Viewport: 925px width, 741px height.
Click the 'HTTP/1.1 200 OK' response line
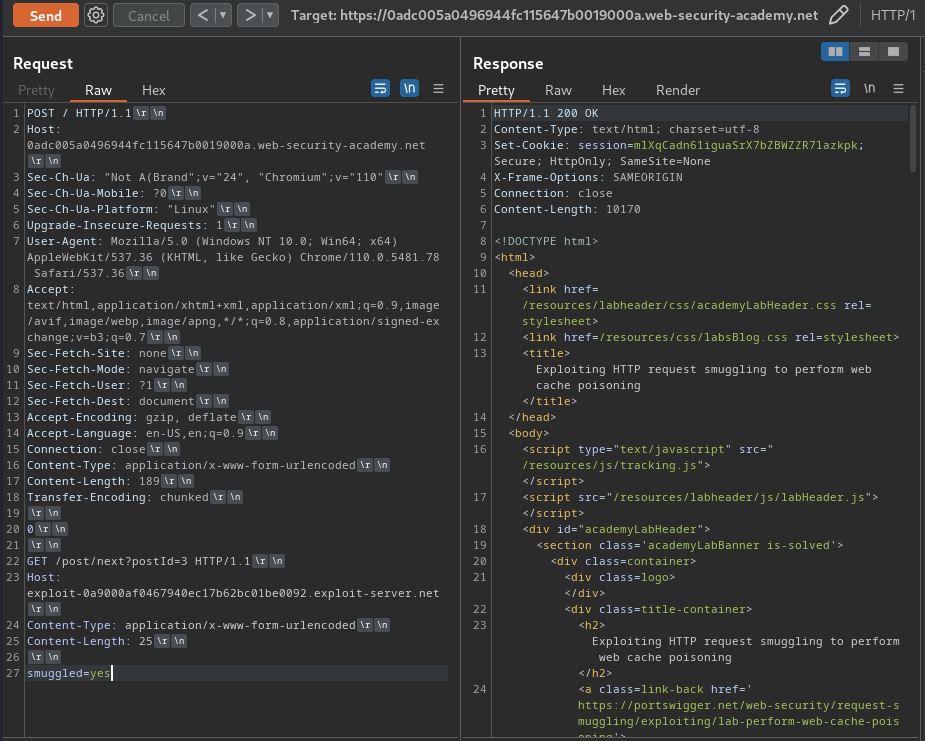coord(546,113)
